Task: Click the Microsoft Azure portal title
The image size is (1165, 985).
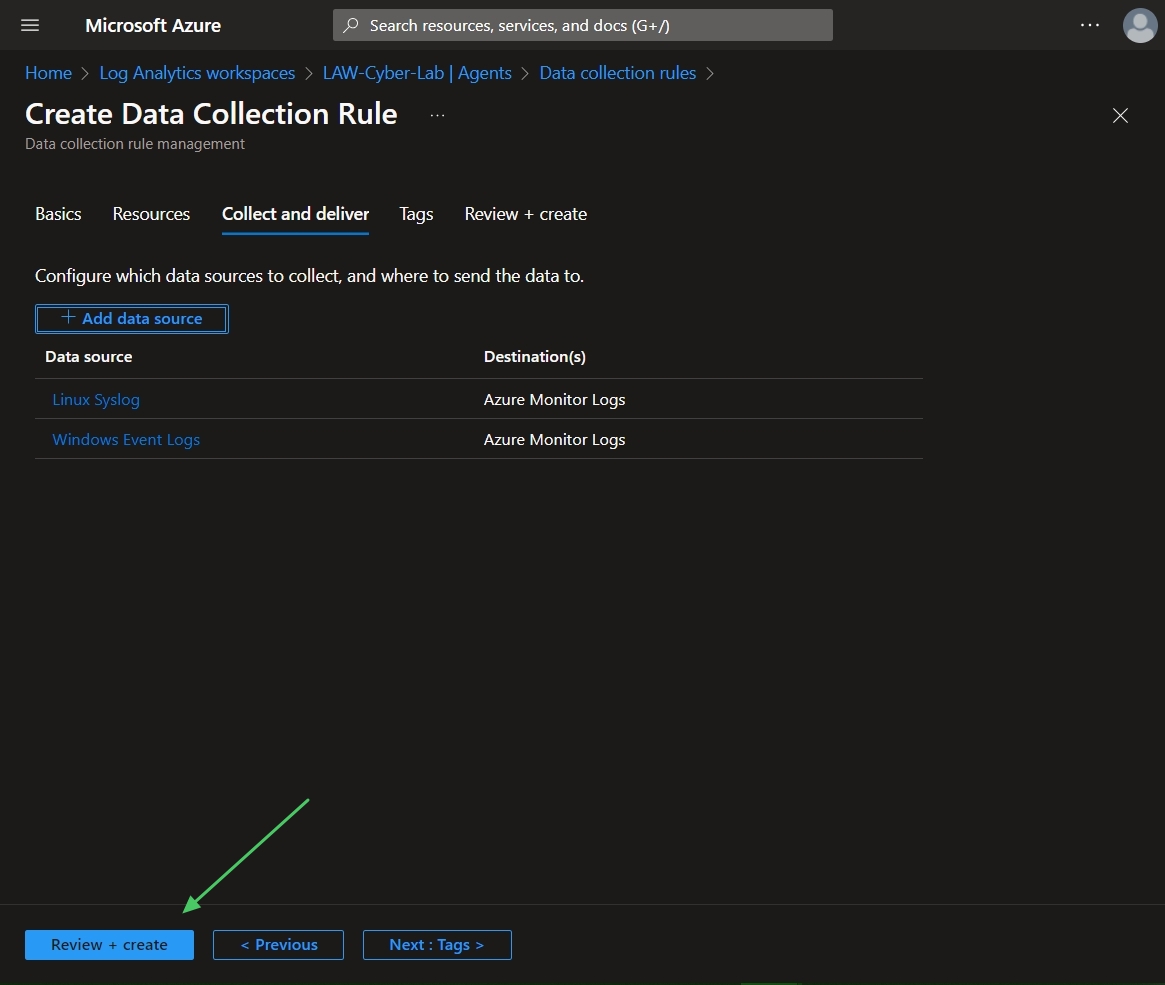Action: 153,25
